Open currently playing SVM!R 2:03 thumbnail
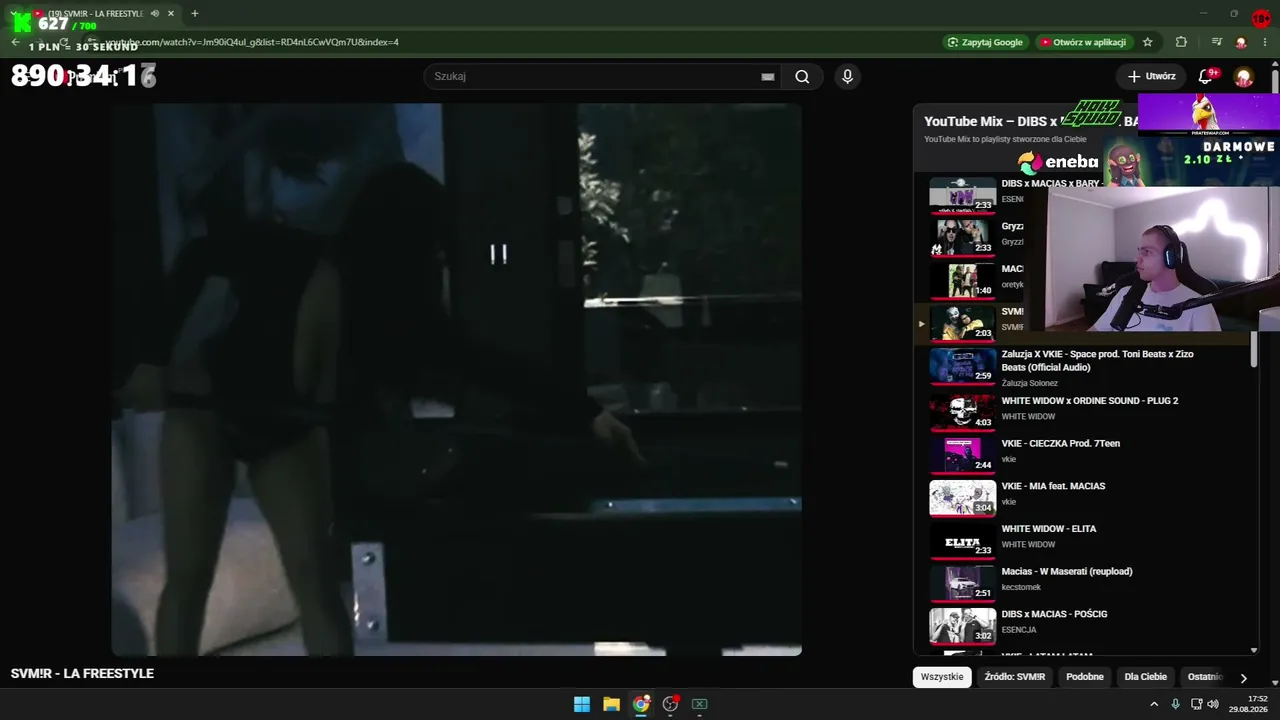 click(962, 322)
